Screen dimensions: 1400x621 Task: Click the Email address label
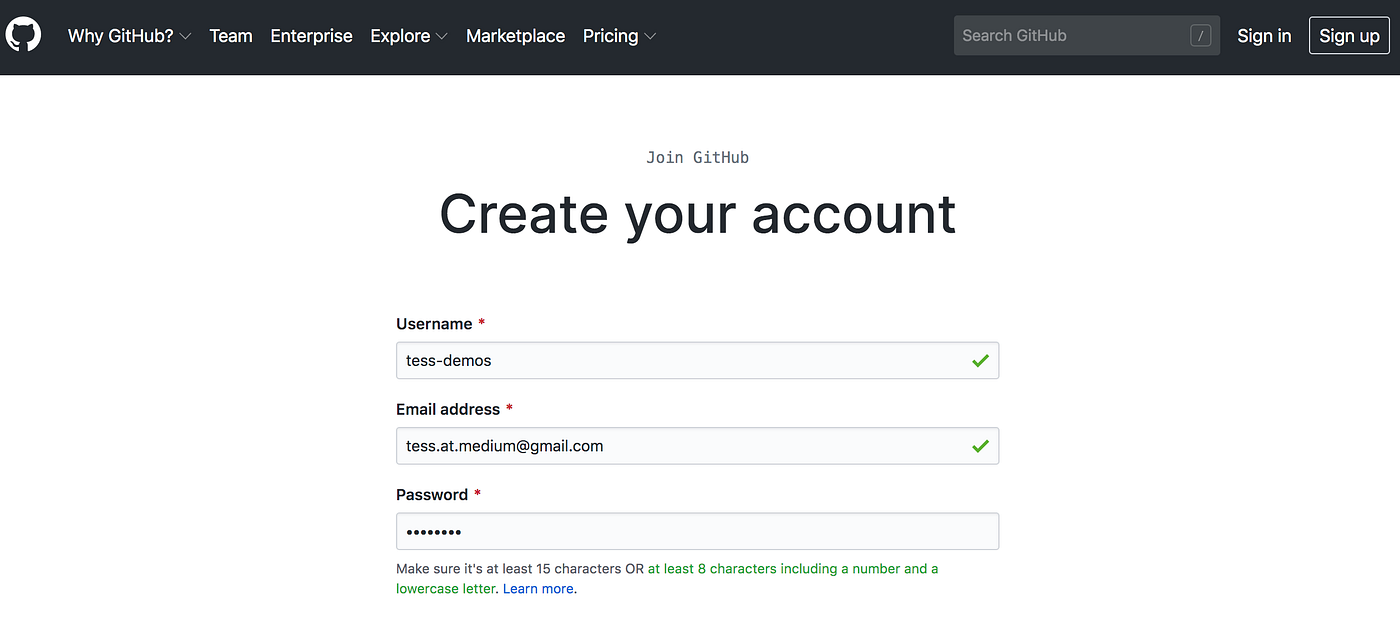448,409
